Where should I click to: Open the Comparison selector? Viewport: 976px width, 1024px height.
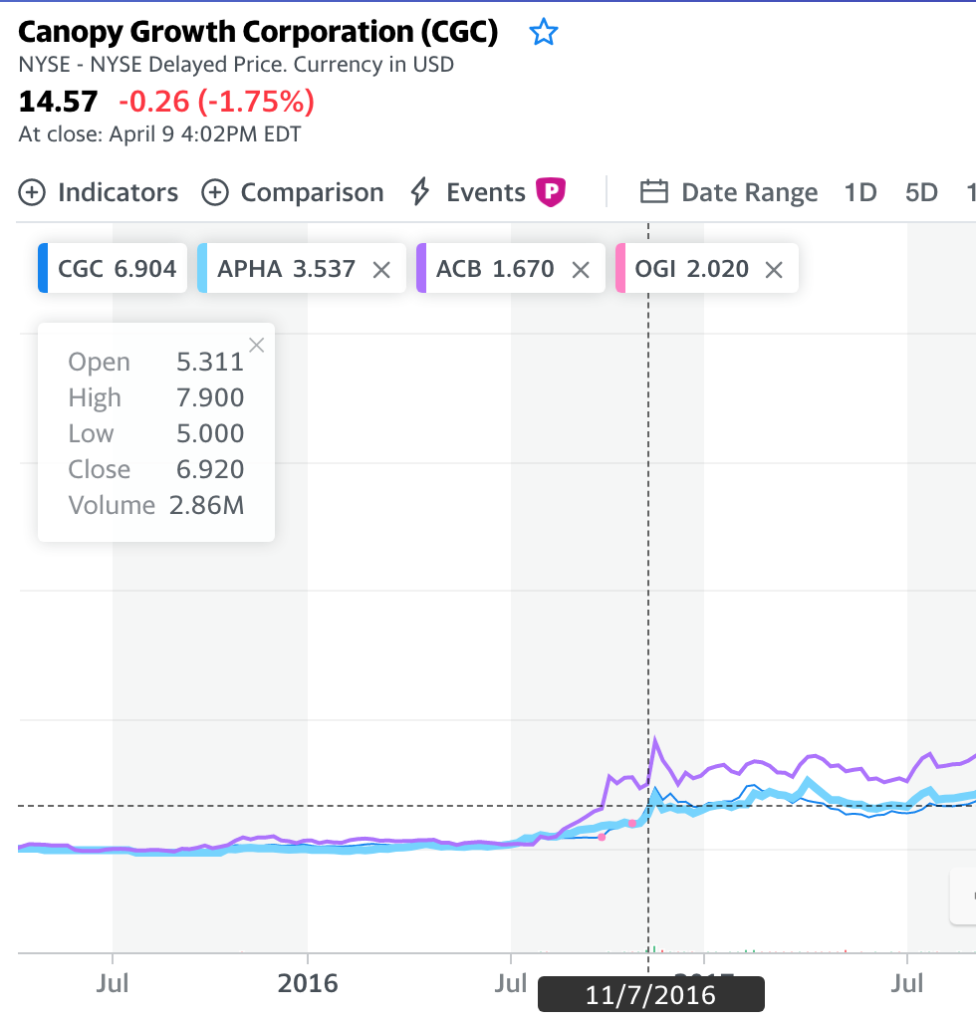(x=293, y=193)
